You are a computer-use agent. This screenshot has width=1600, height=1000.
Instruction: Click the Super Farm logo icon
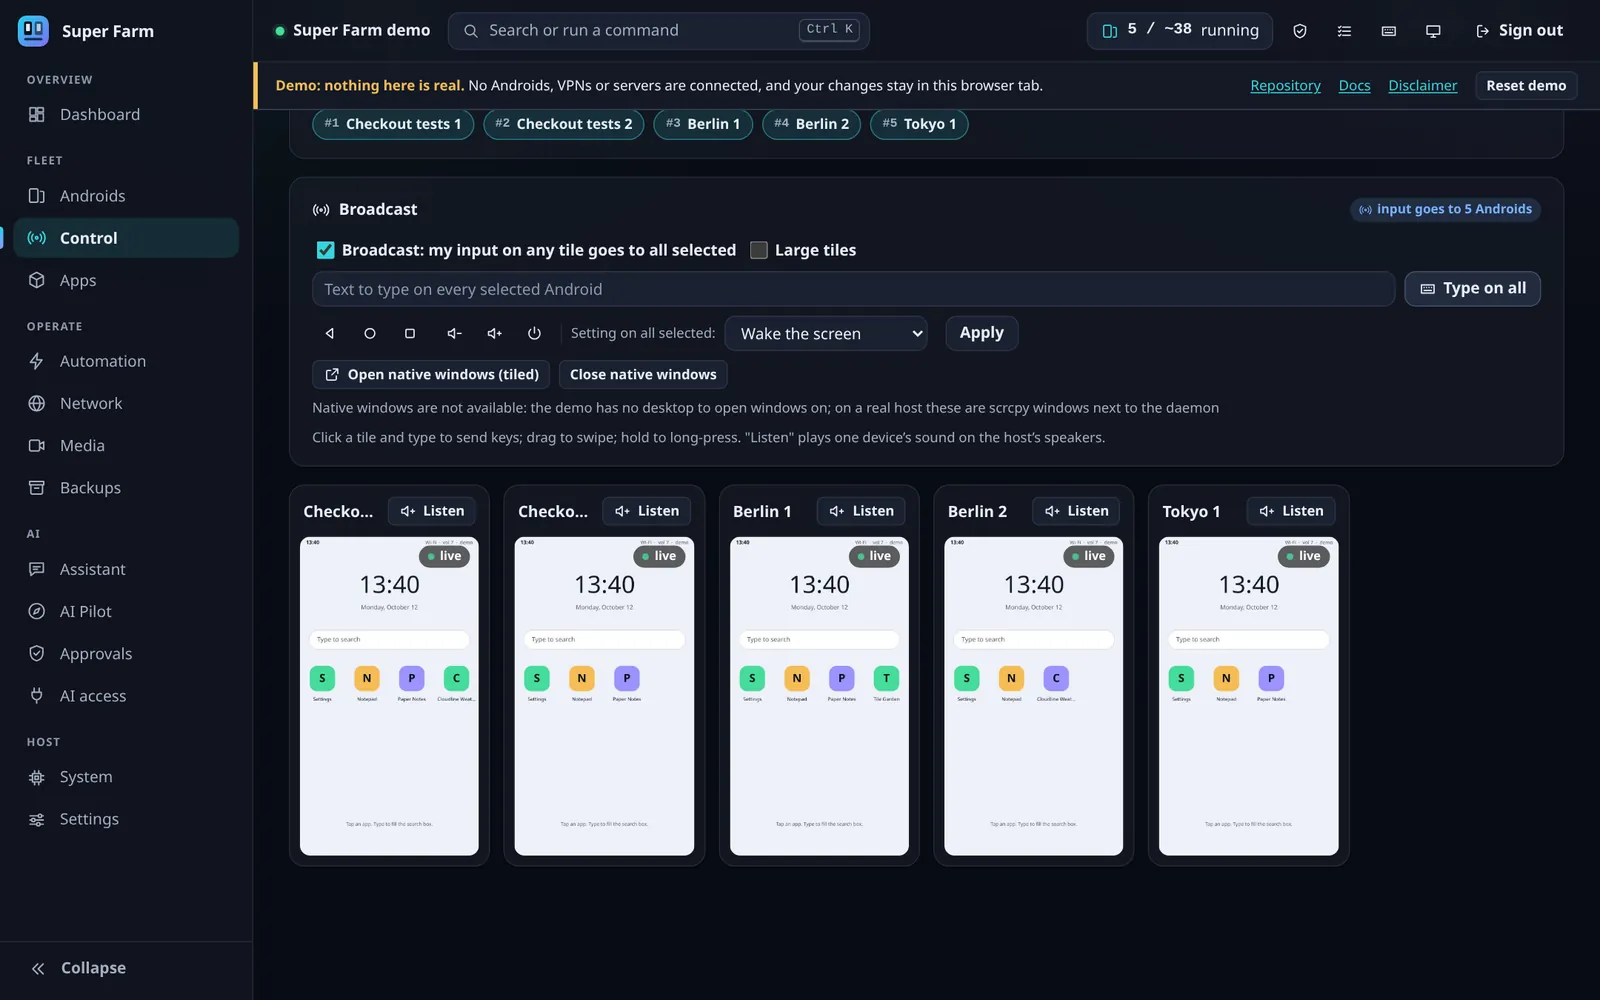34,31
